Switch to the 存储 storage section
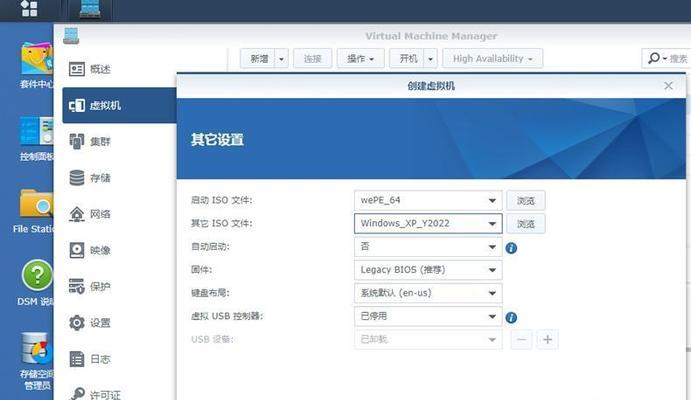The image size is (691, 400). tap(100, 178)
